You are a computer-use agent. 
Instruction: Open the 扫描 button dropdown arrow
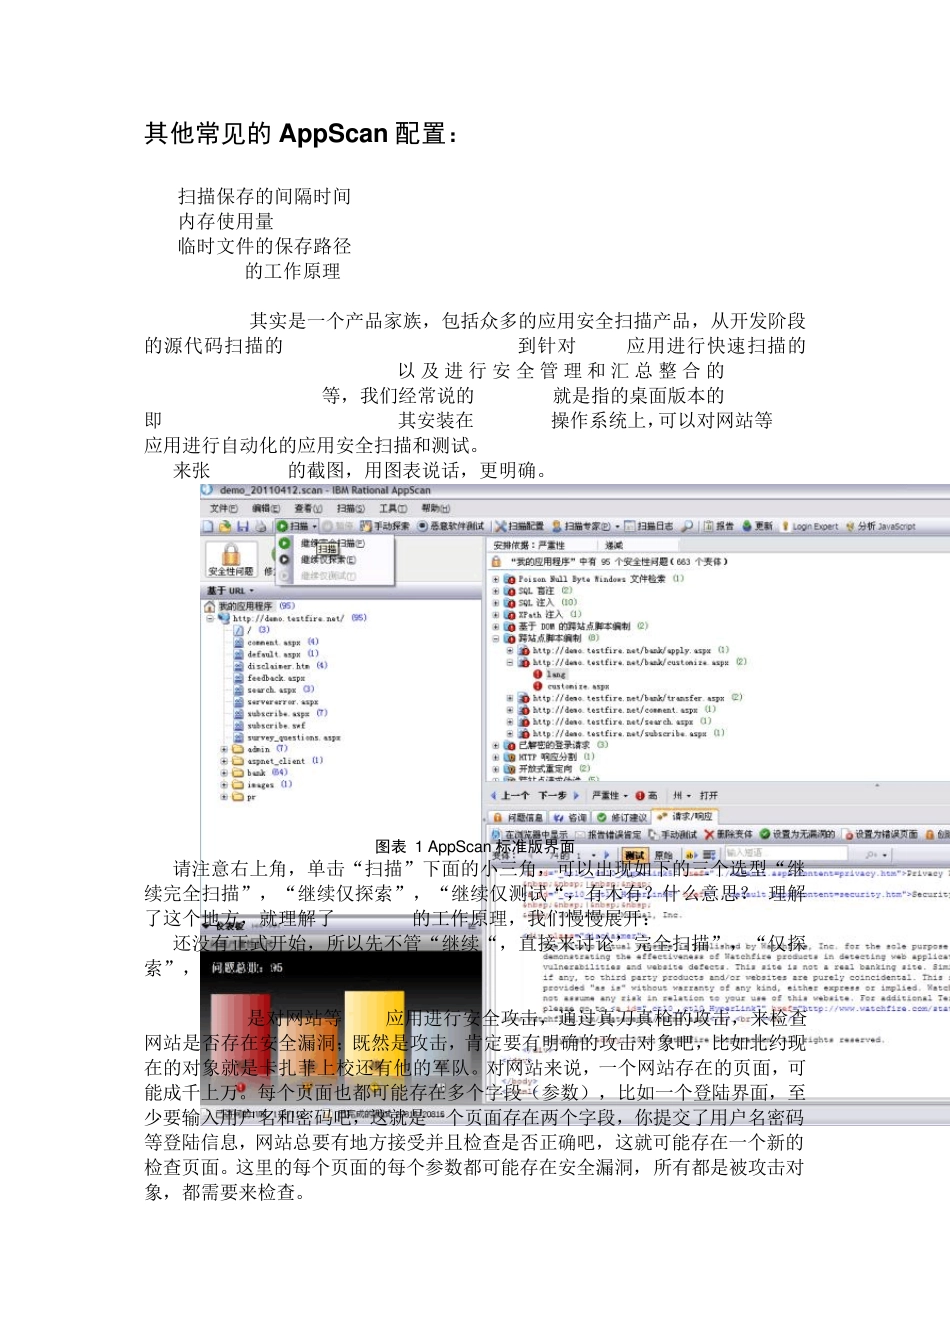coord(314,526)
